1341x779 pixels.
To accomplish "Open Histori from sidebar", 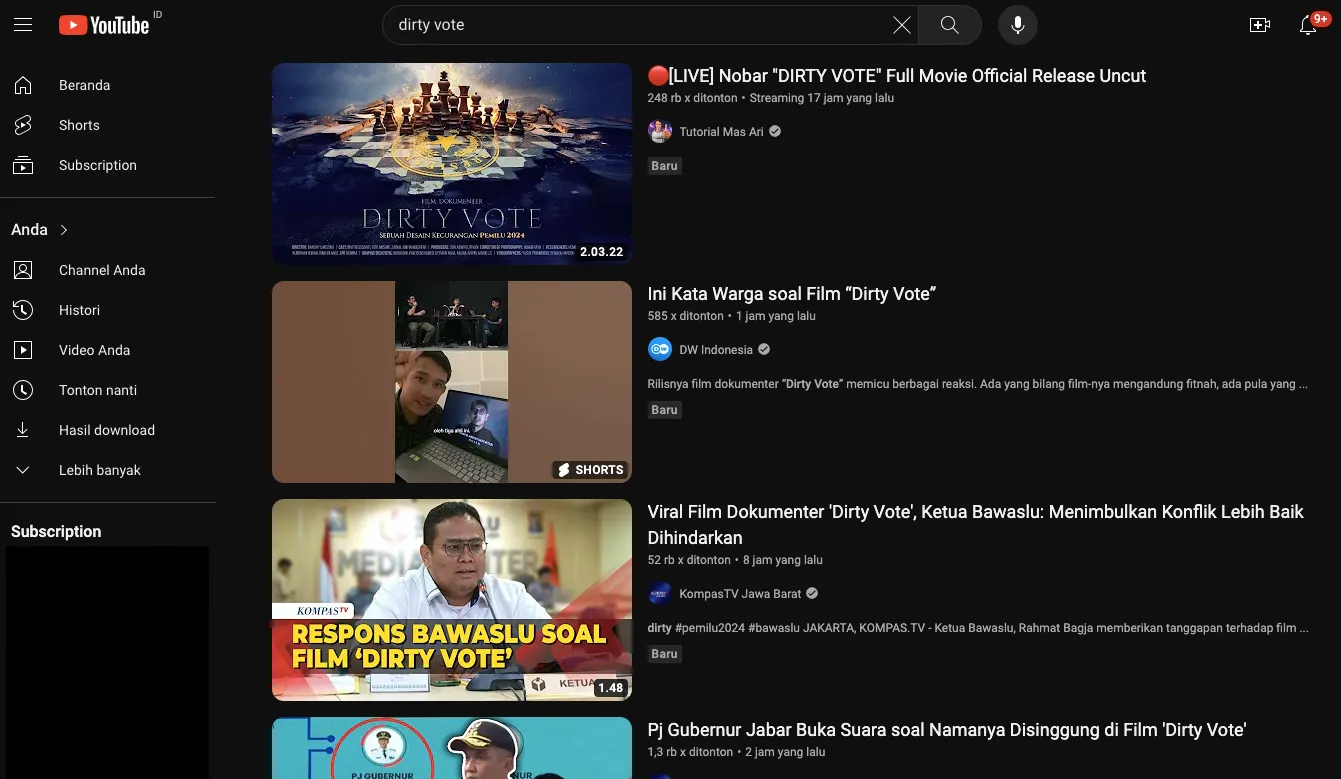I will tap(79, 310).
